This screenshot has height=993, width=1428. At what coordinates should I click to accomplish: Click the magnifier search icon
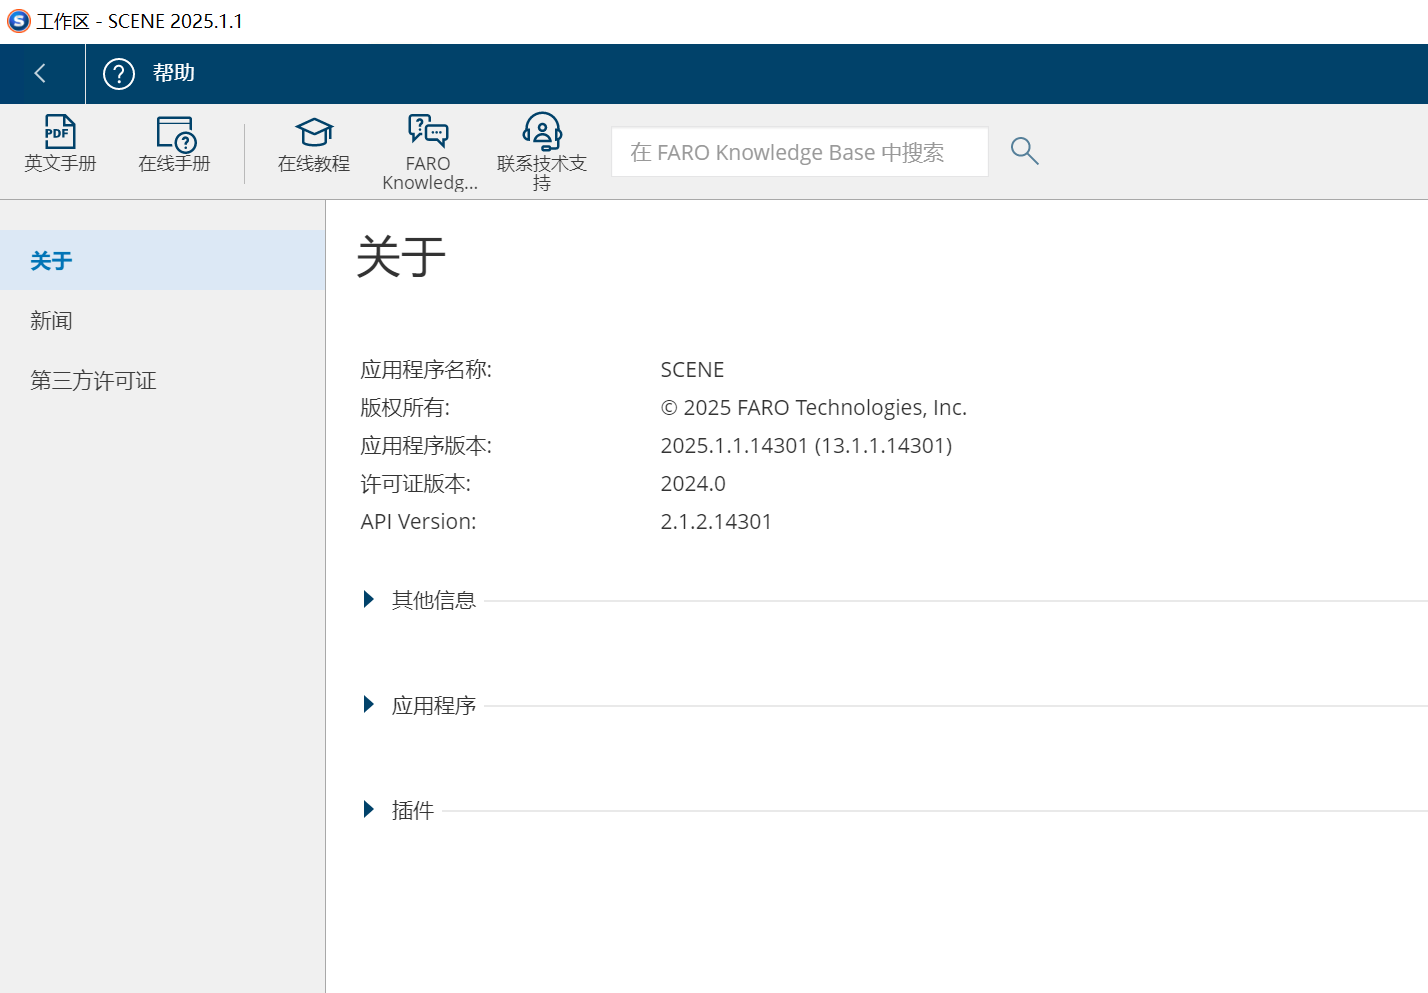(1024, 150)
